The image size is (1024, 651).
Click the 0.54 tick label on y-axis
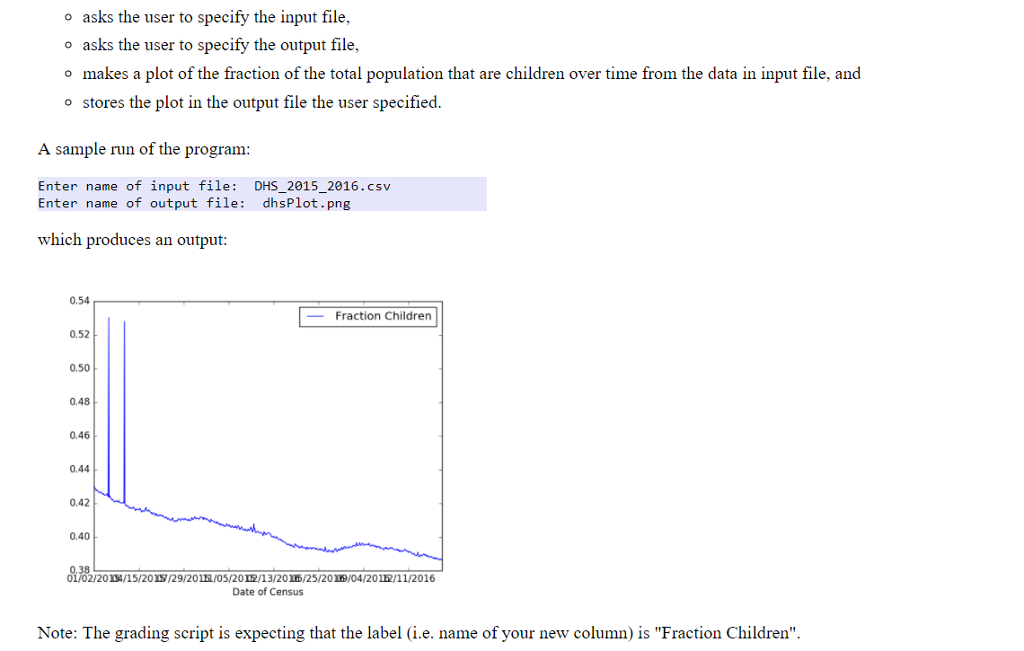tap(79, 300)
